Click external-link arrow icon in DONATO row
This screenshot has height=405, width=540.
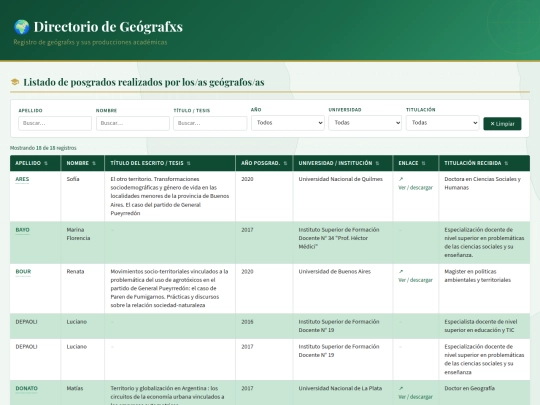tap(401, 388)
